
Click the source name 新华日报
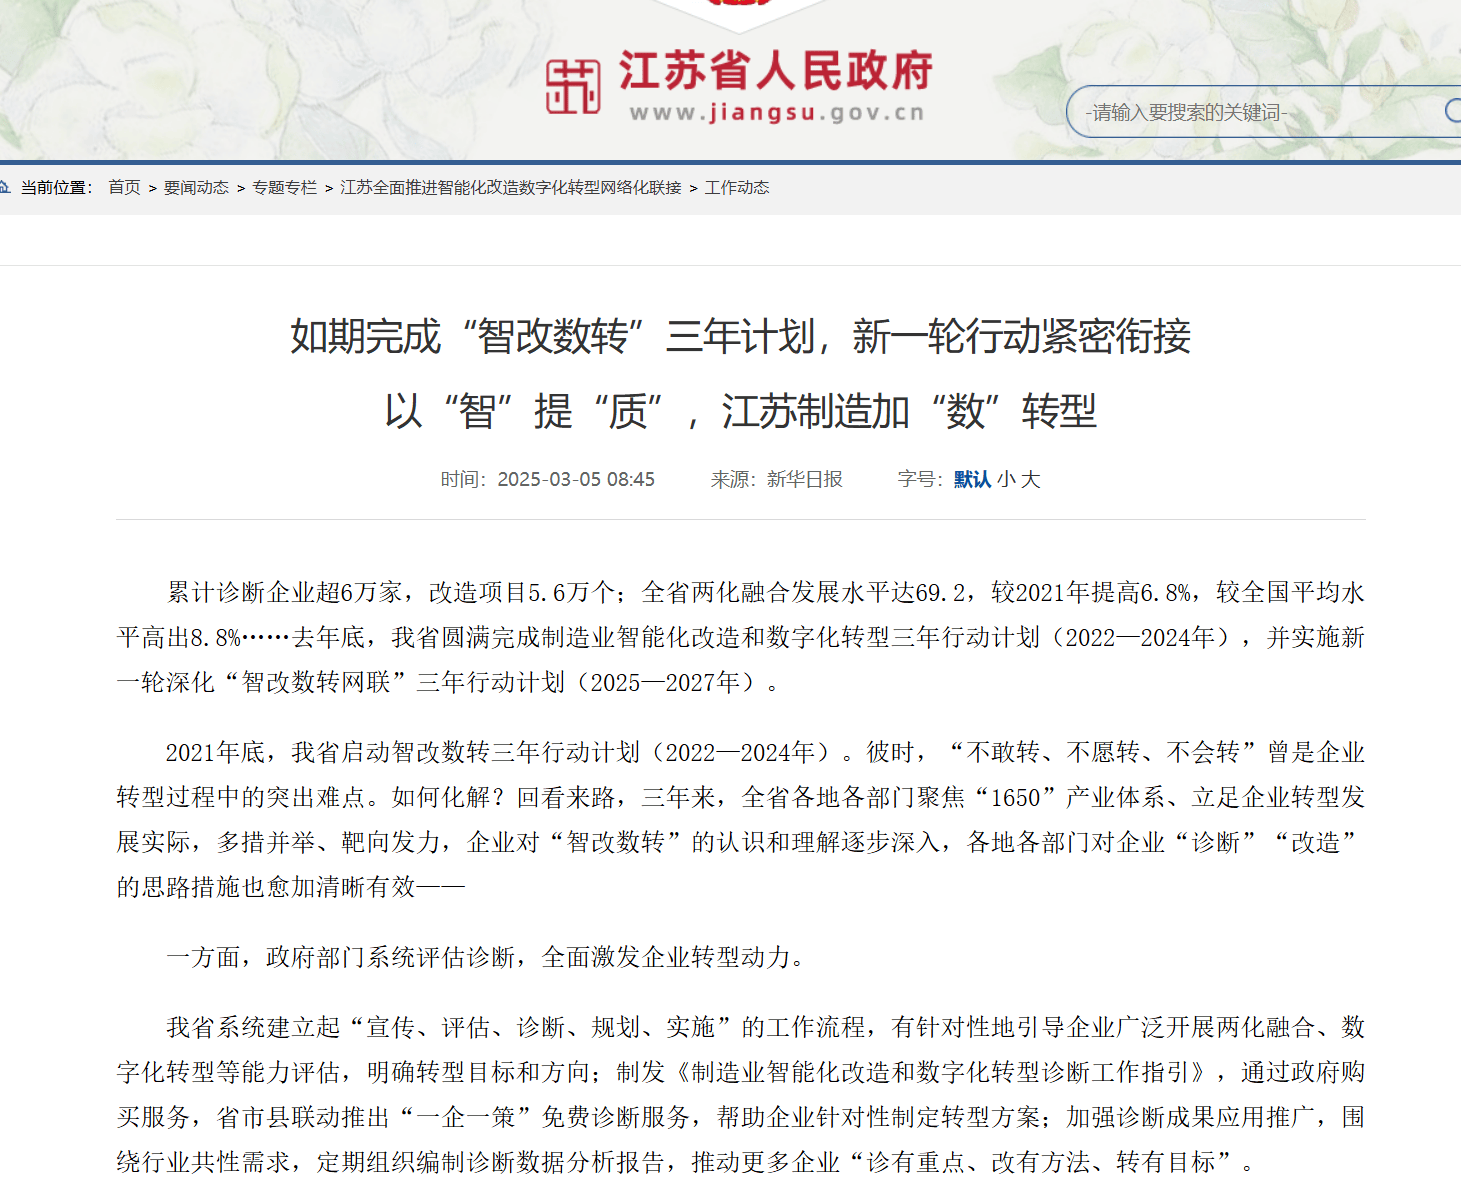click(x=804, y=479)
